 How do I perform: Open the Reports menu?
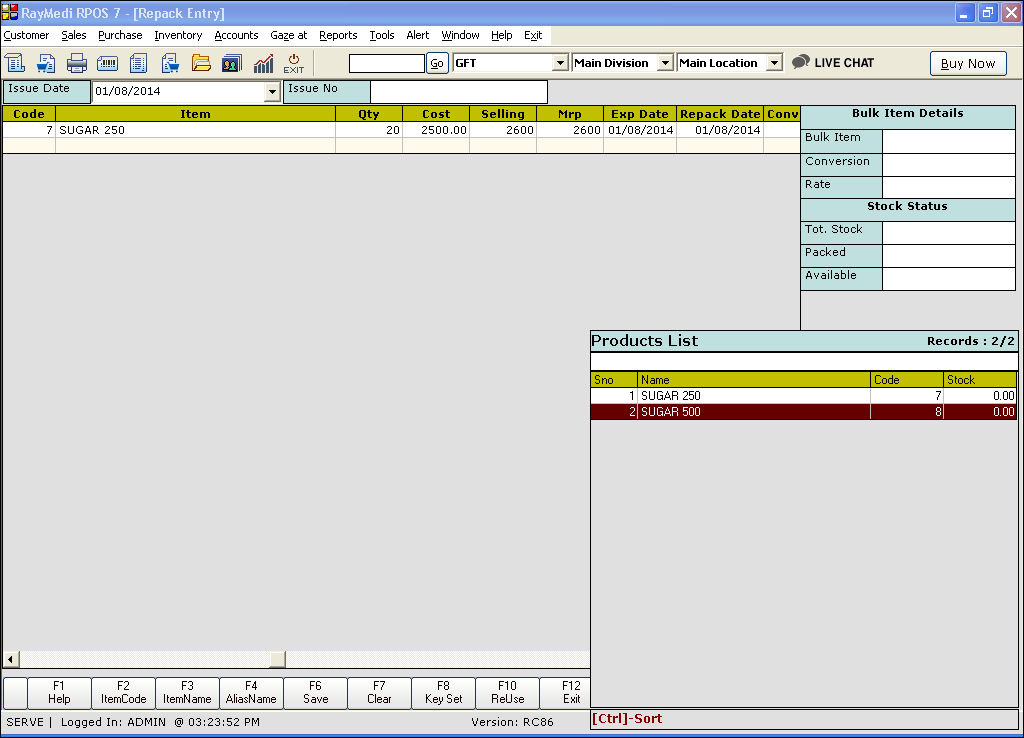click(338, 35)
